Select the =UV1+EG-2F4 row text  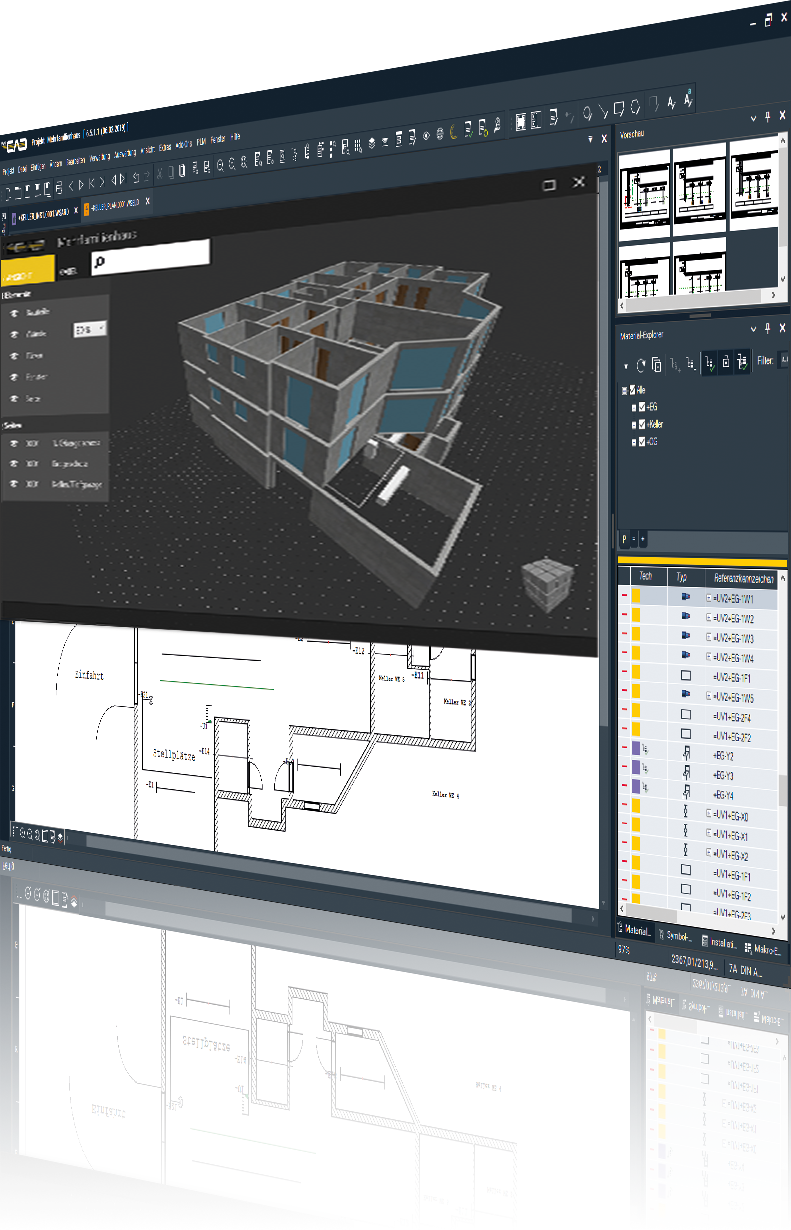[731, 718]
